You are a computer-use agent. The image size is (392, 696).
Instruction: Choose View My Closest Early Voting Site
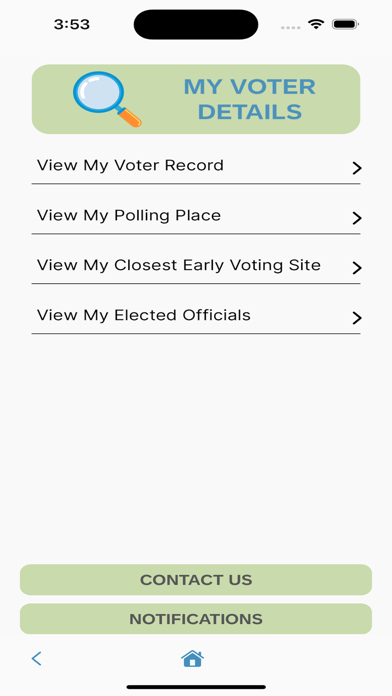[196, 265]
